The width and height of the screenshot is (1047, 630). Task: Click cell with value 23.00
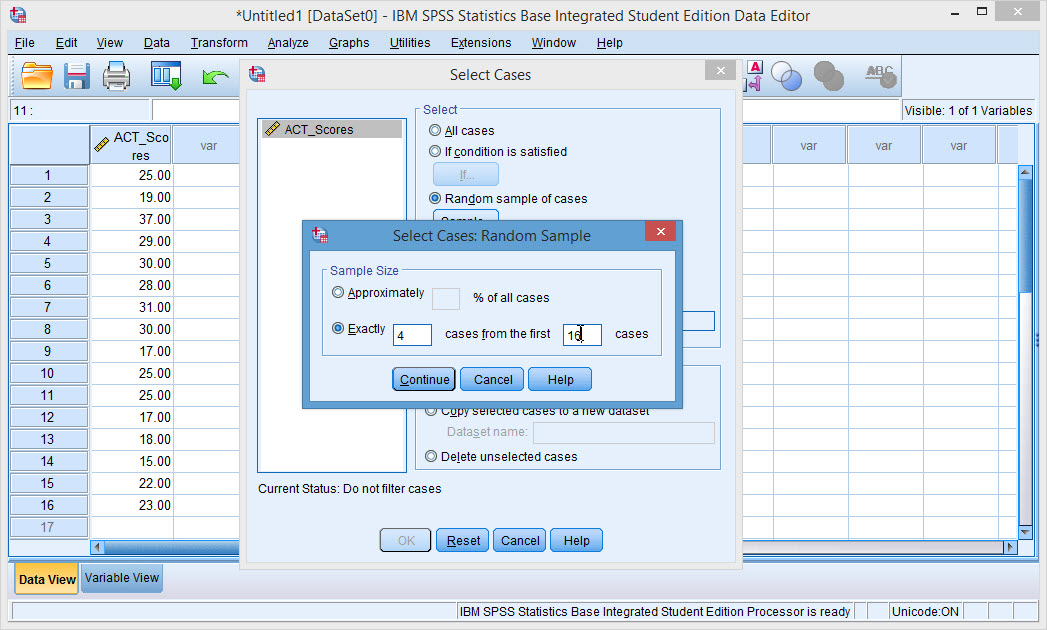point(131,505)
